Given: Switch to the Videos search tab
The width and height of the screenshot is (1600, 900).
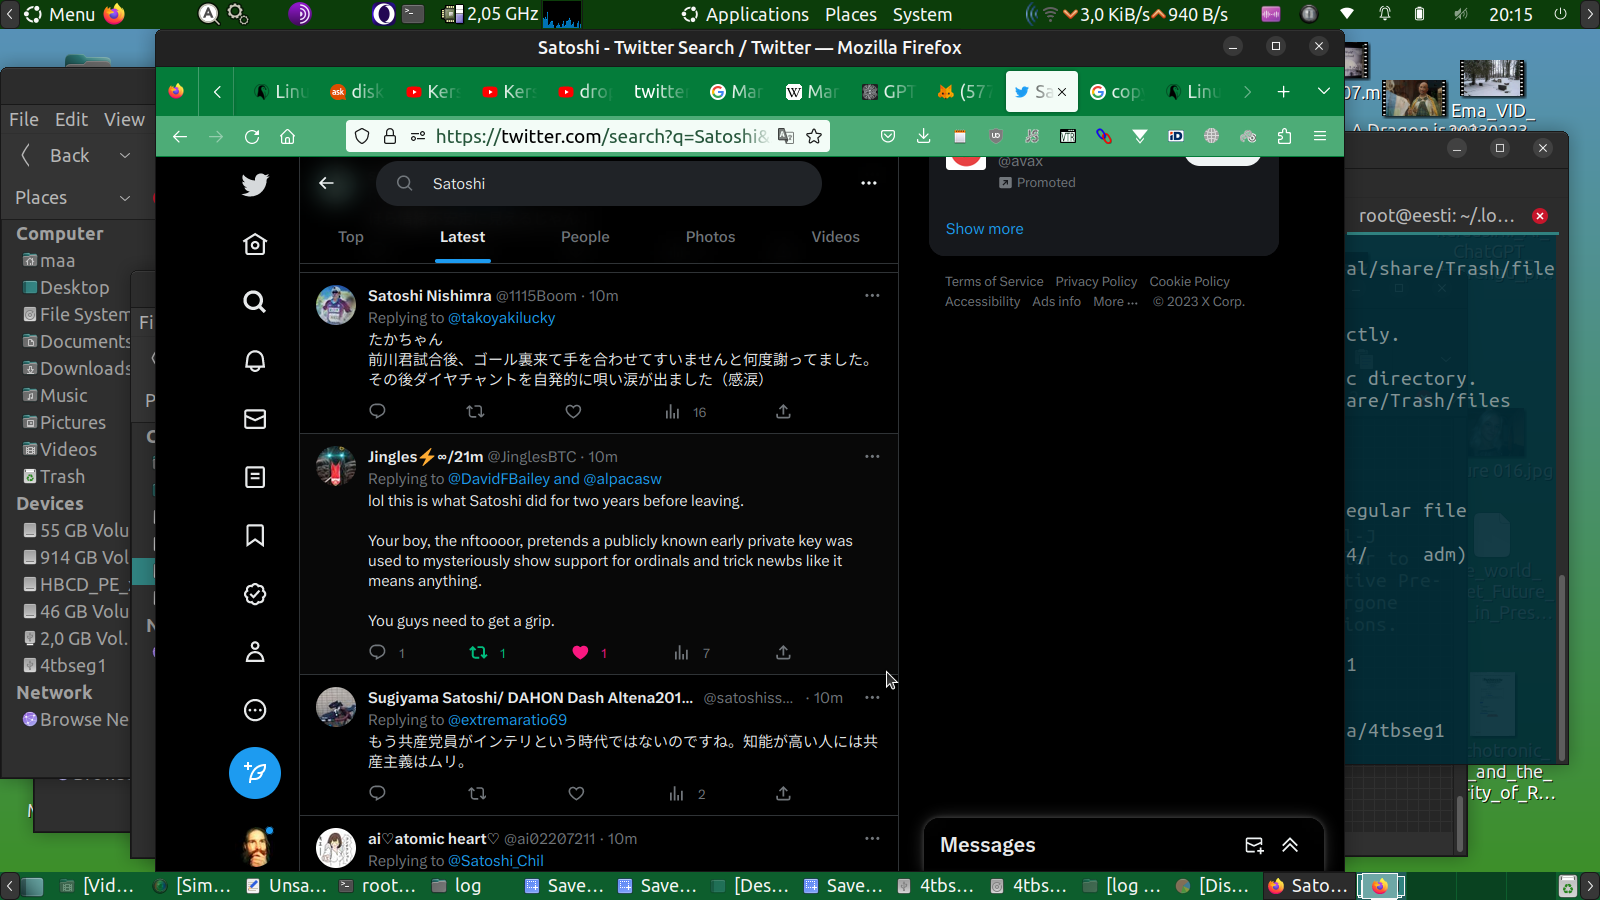Looking at the screenshot, I should click(835, 237).
